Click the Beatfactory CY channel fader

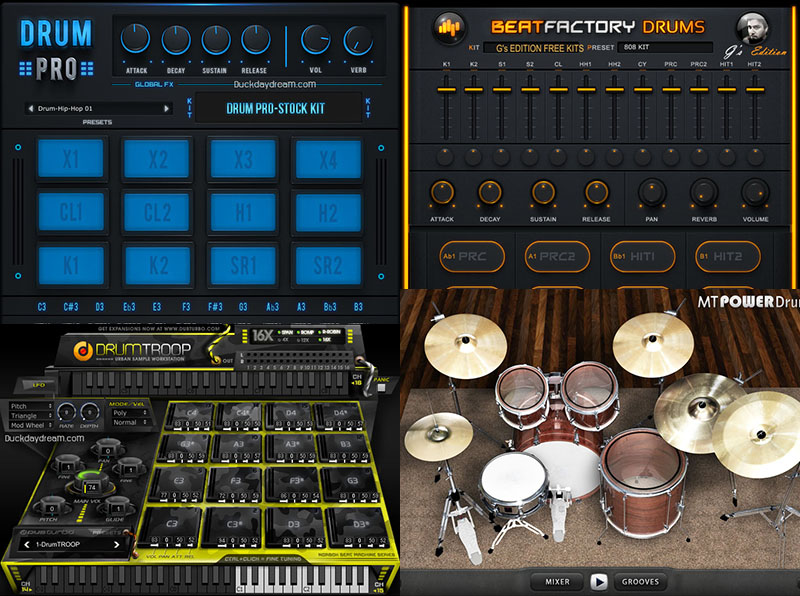(x=642, y=90)
